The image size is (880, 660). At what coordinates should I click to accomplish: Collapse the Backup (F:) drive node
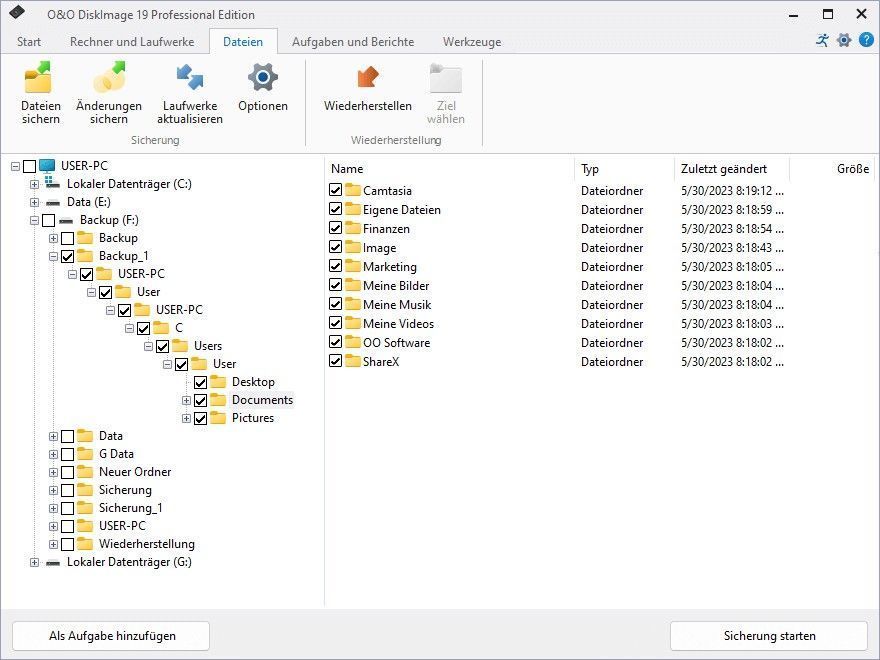click(34, 221)
